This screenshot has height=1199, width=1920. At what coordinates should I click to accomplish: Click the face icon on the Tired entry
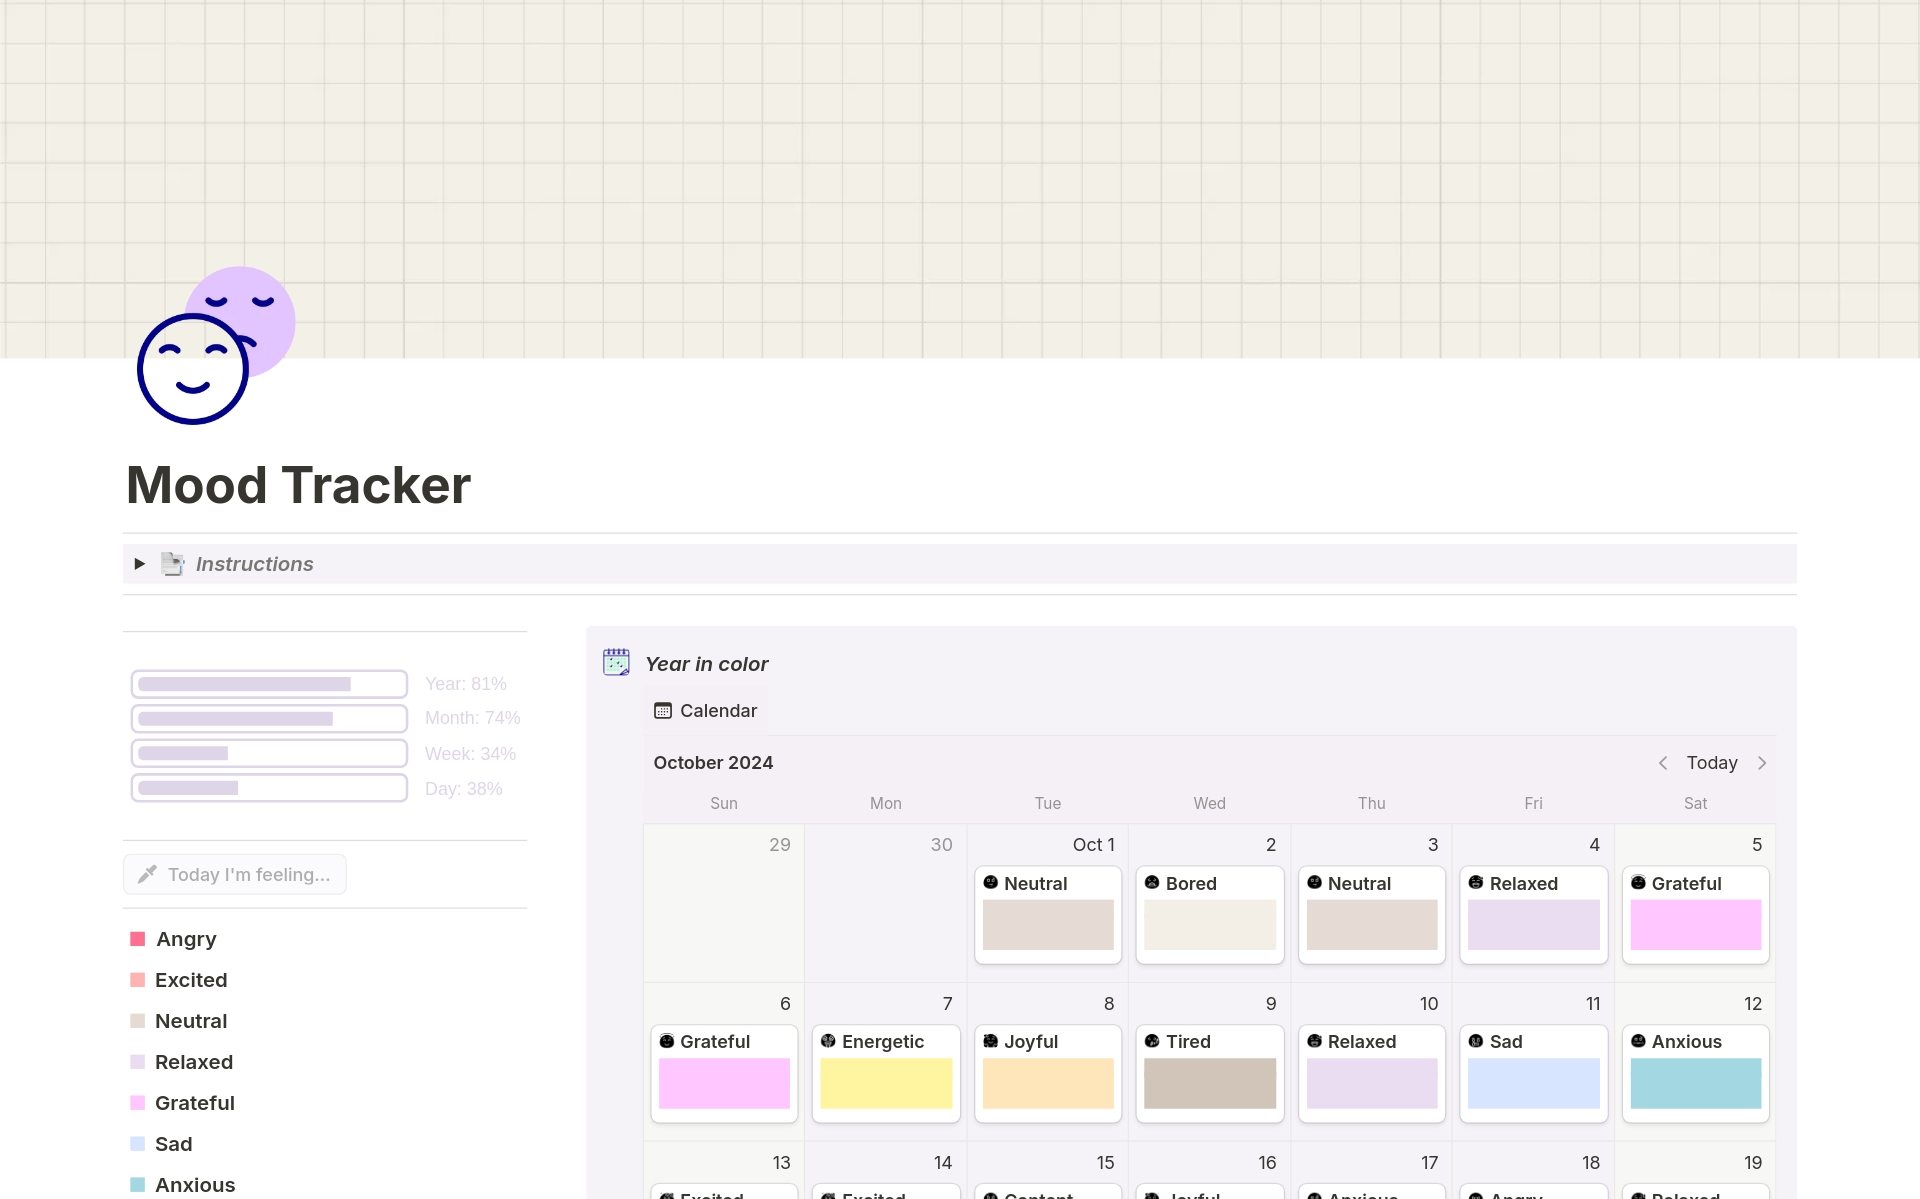[1152, 1041]
